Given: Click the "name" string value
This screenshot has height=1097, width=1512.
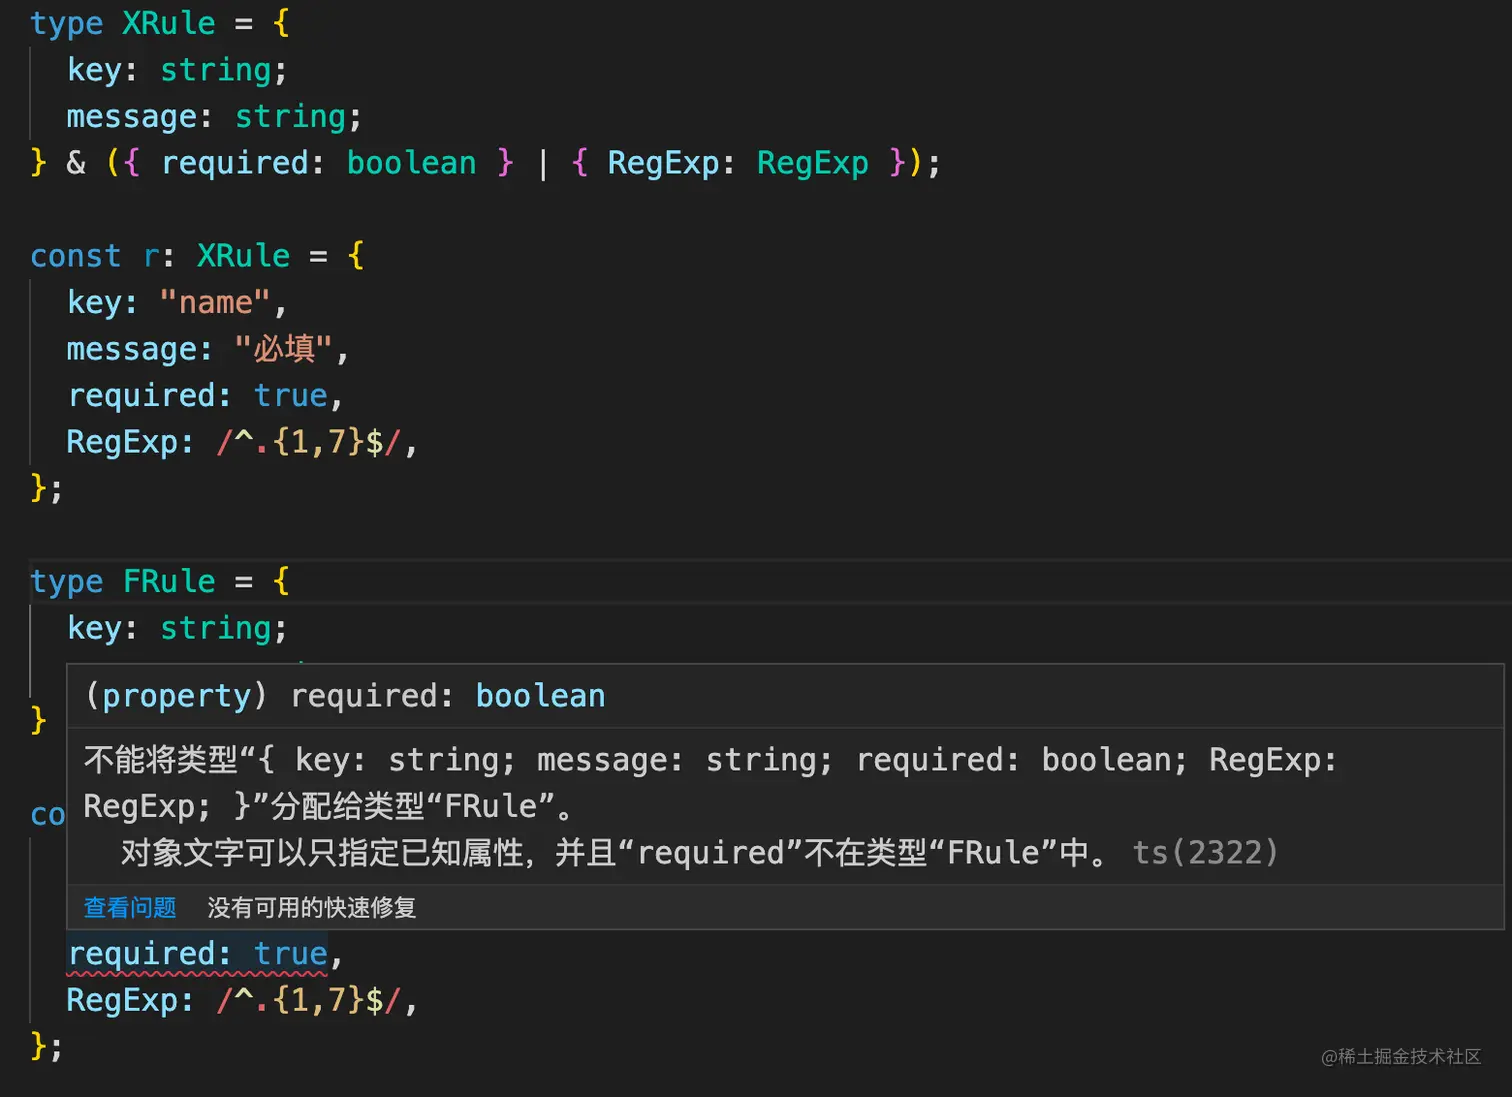Looking at the screenshot, I should click(215, 302).
